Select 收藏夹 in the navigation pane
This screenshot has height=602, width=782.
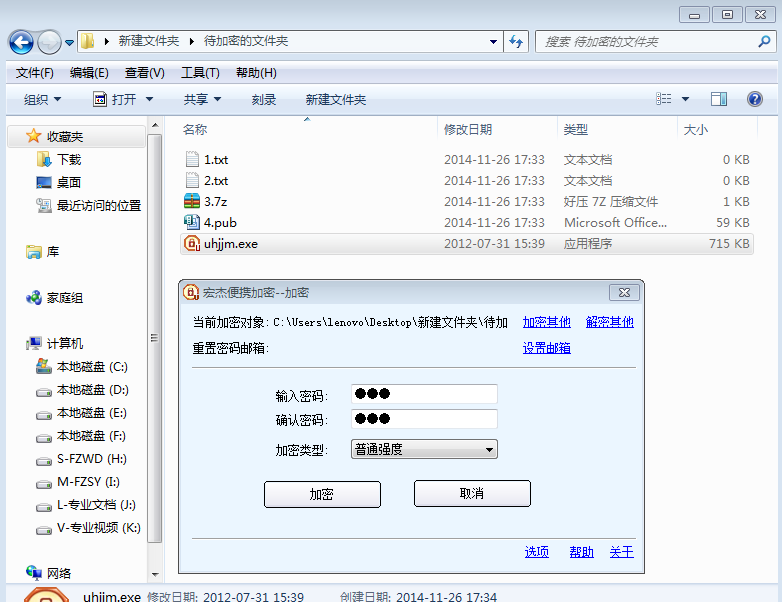tap(76, 136)
